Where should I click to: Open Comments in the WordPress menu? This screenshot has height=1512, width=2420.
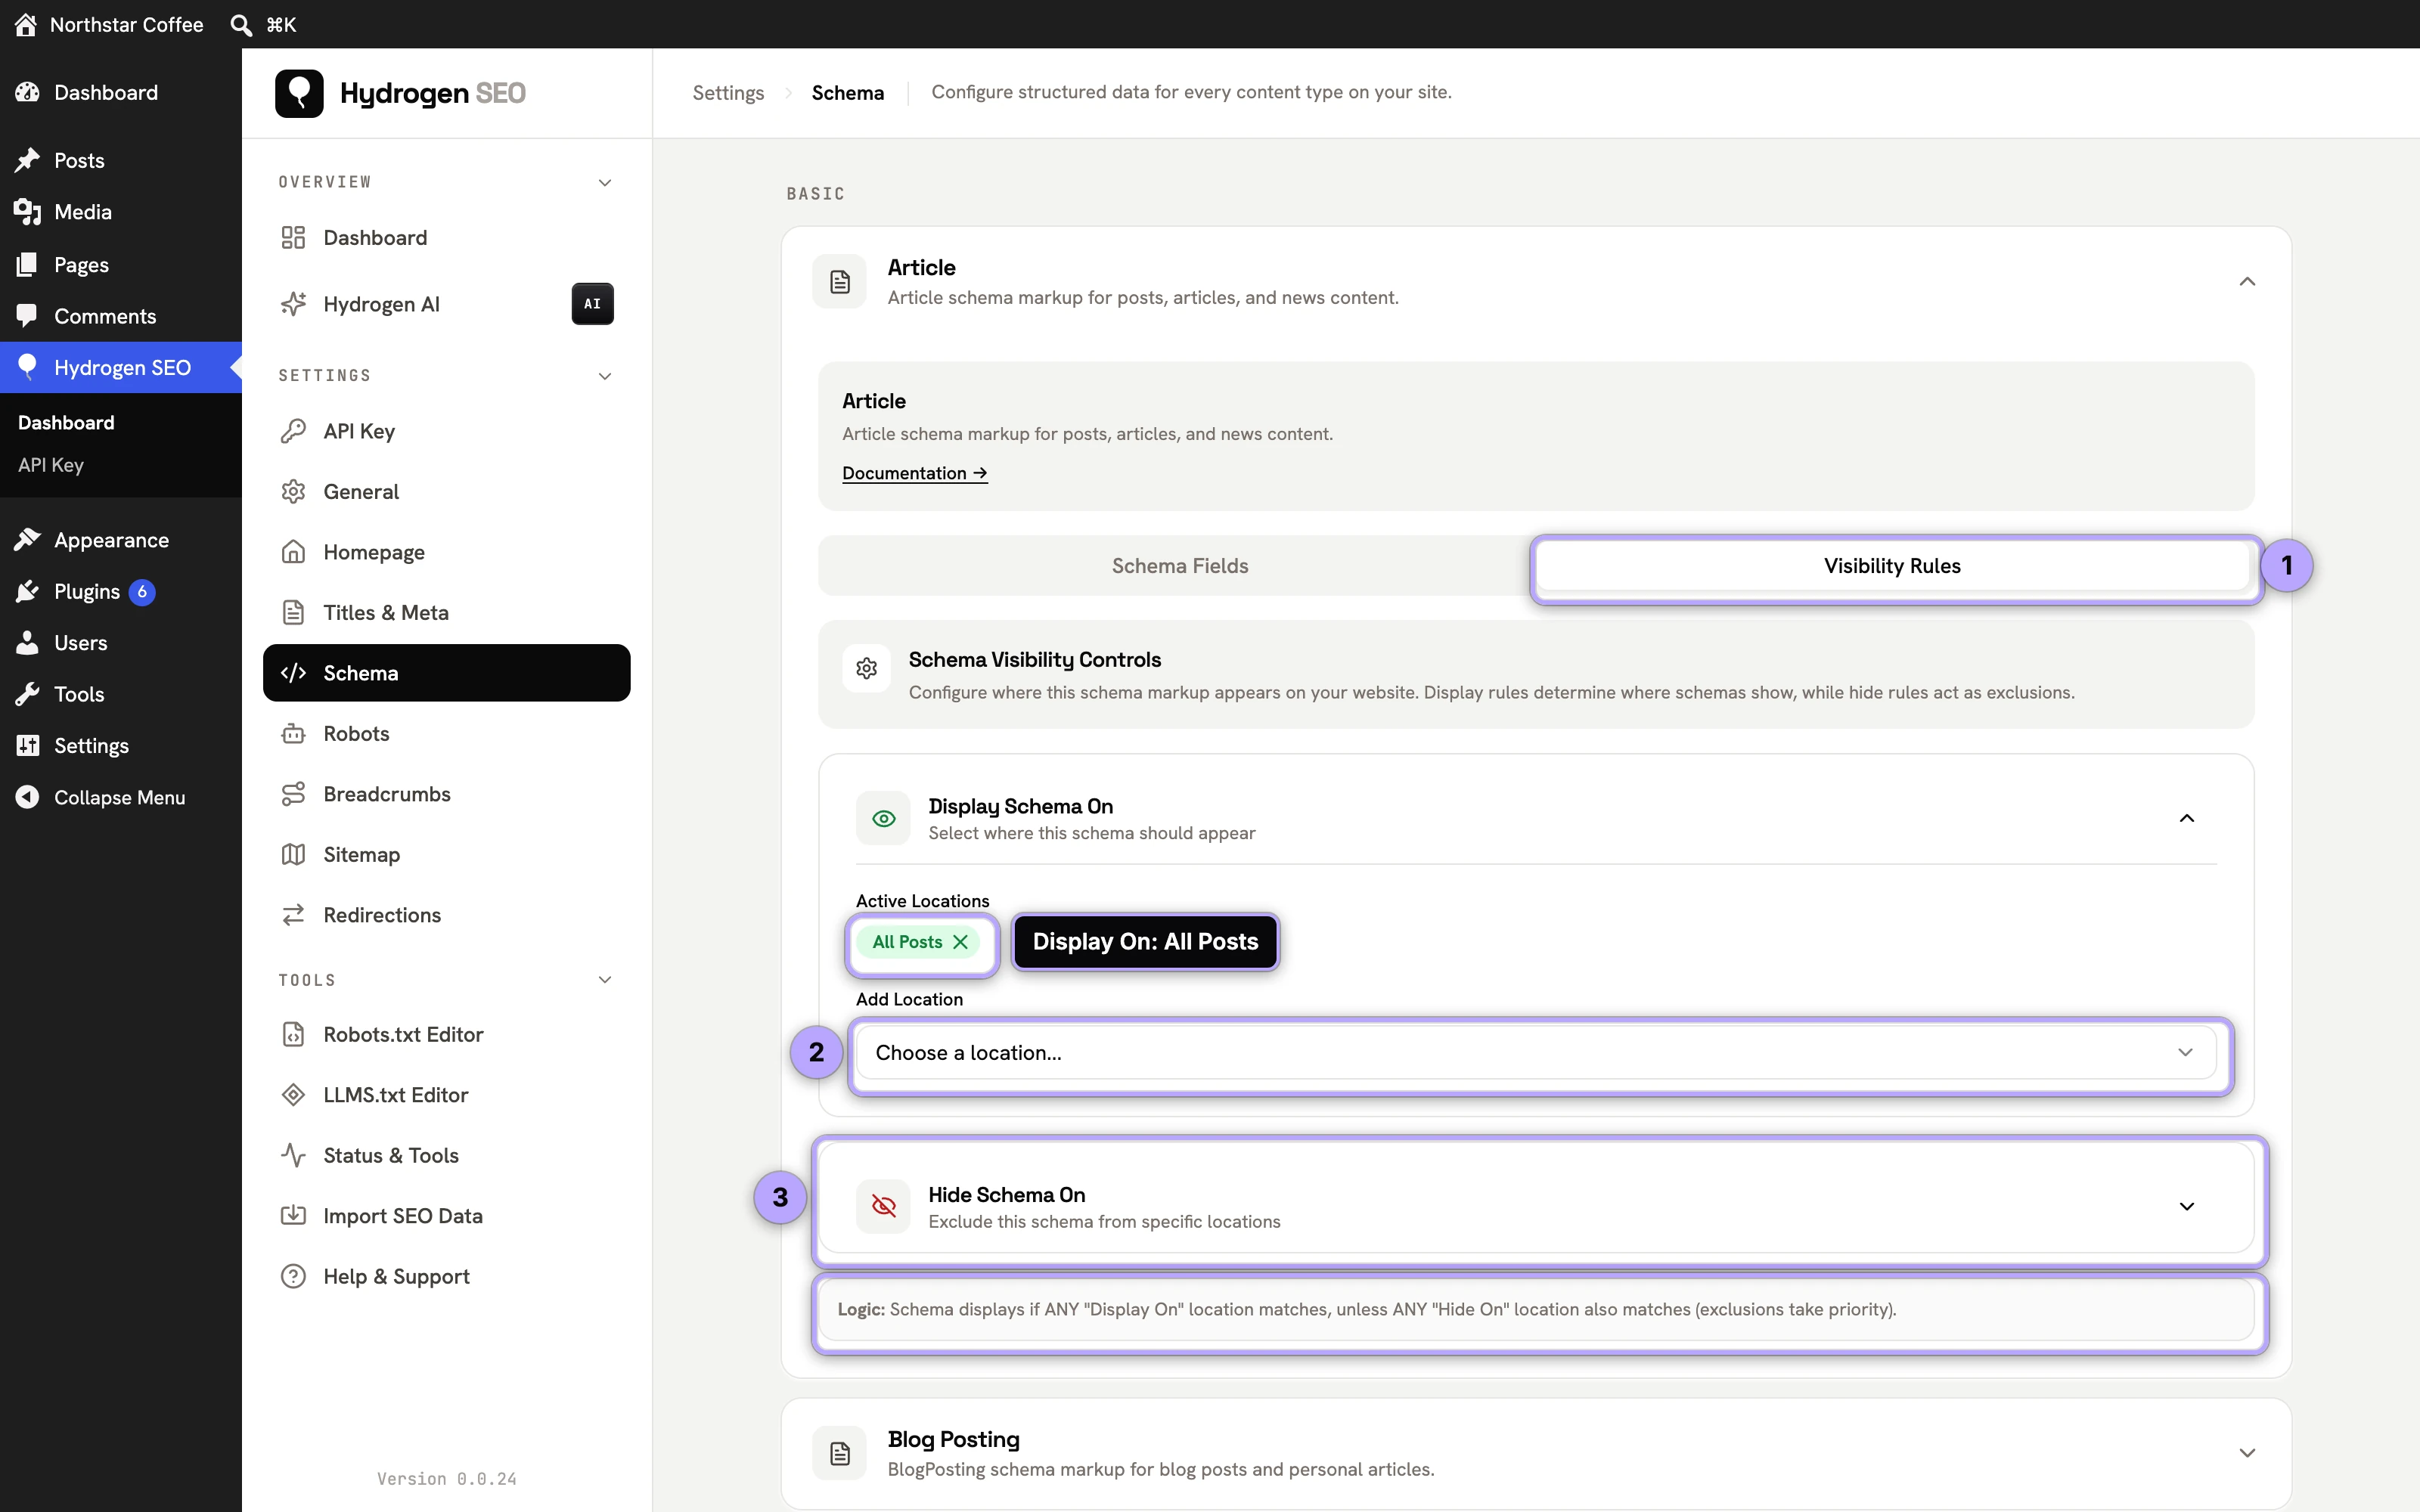point(121,316)
